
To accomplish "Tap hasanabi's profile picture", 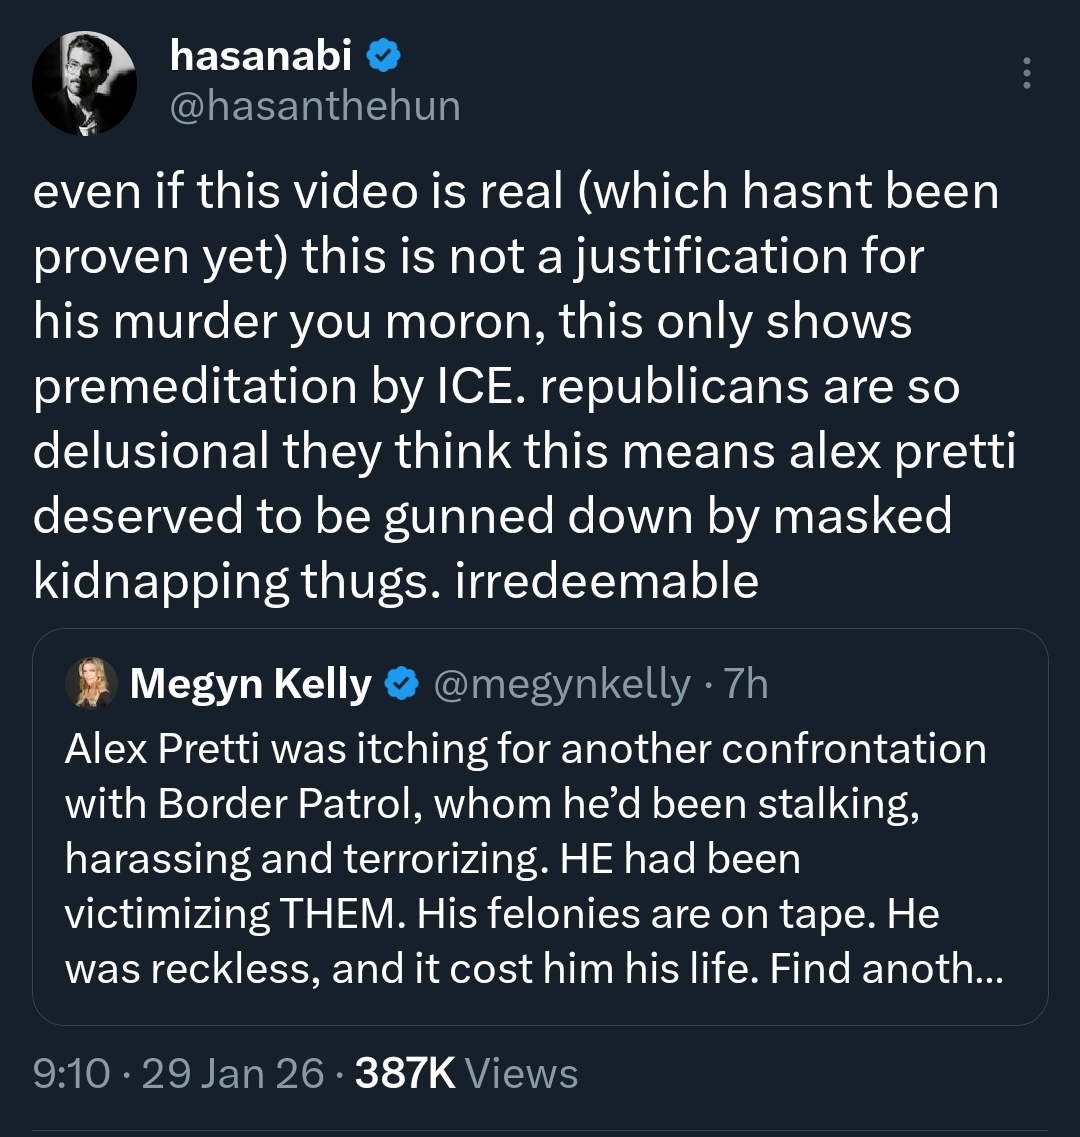I will (x=84, y=84).
